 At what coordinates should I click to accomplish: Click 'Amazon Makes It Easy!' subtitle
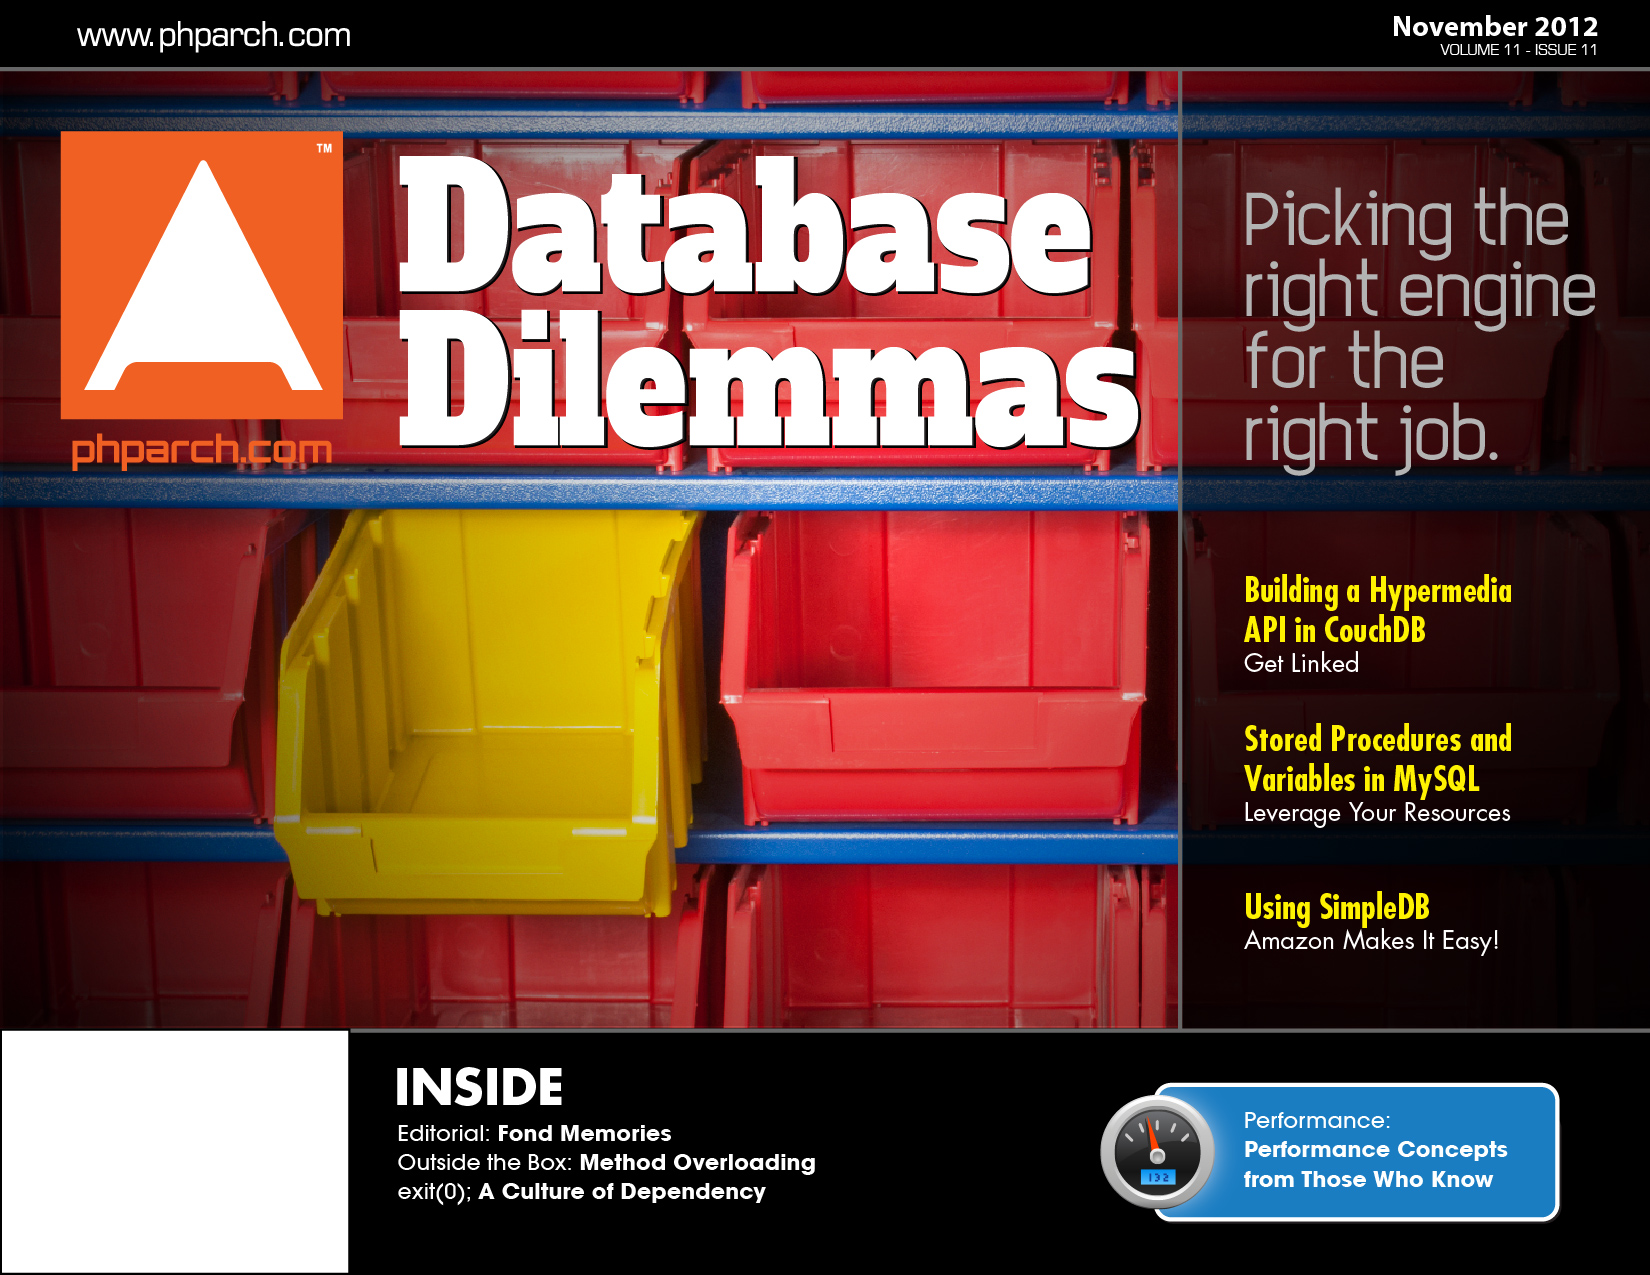click(x=1371, y=941)
